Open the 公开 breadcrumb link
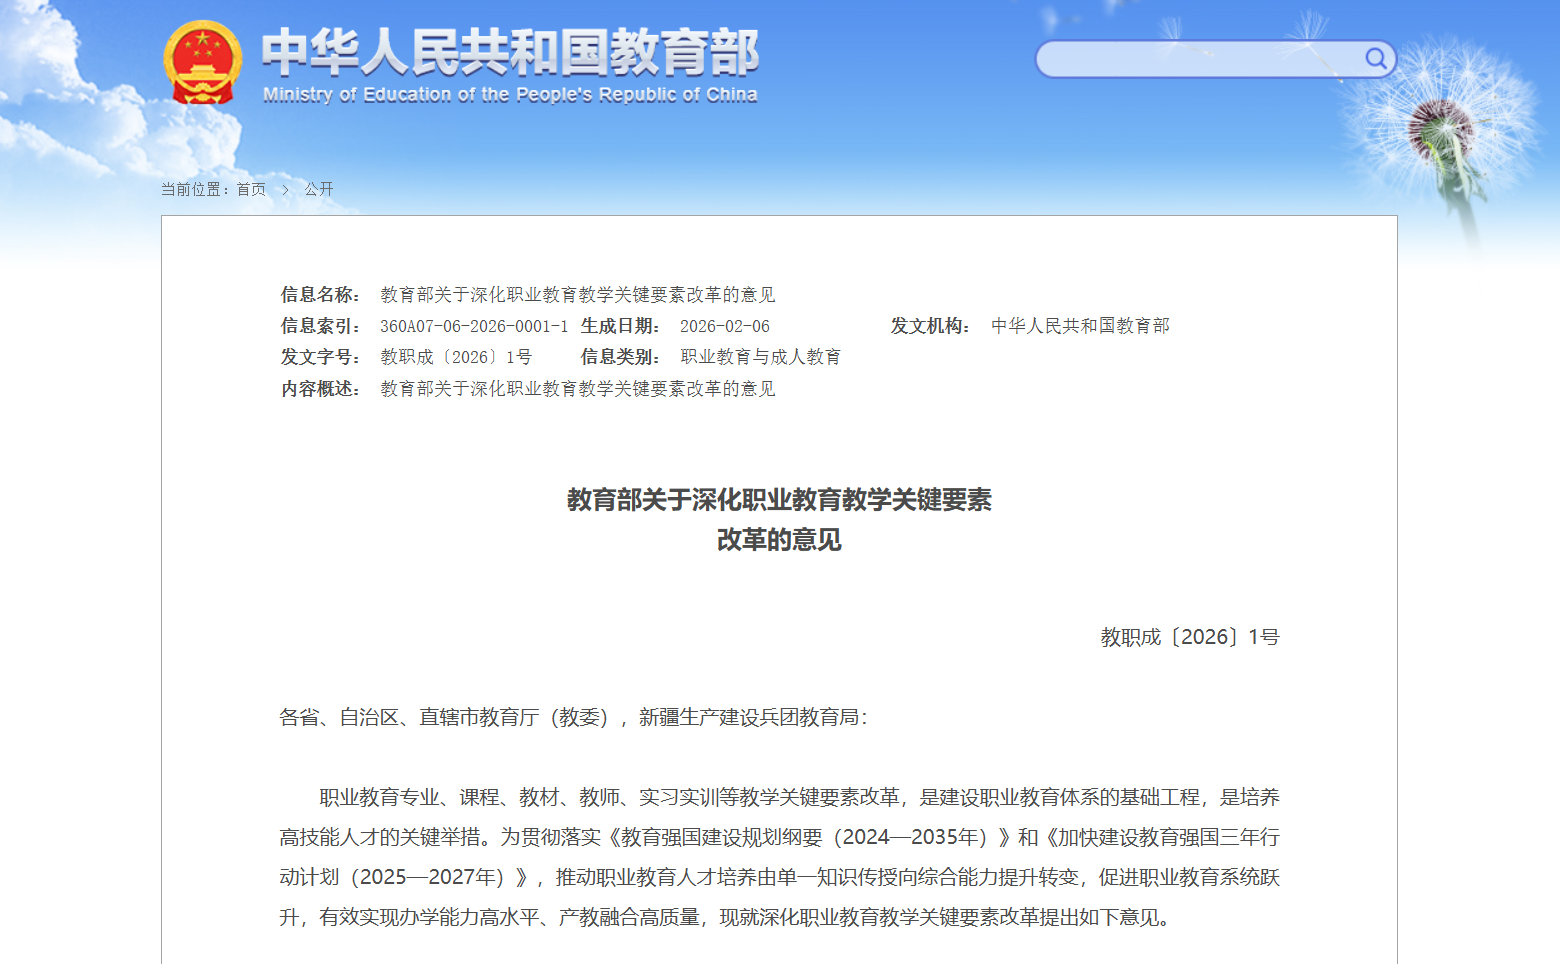1560x964 pixels. (318, 189)
